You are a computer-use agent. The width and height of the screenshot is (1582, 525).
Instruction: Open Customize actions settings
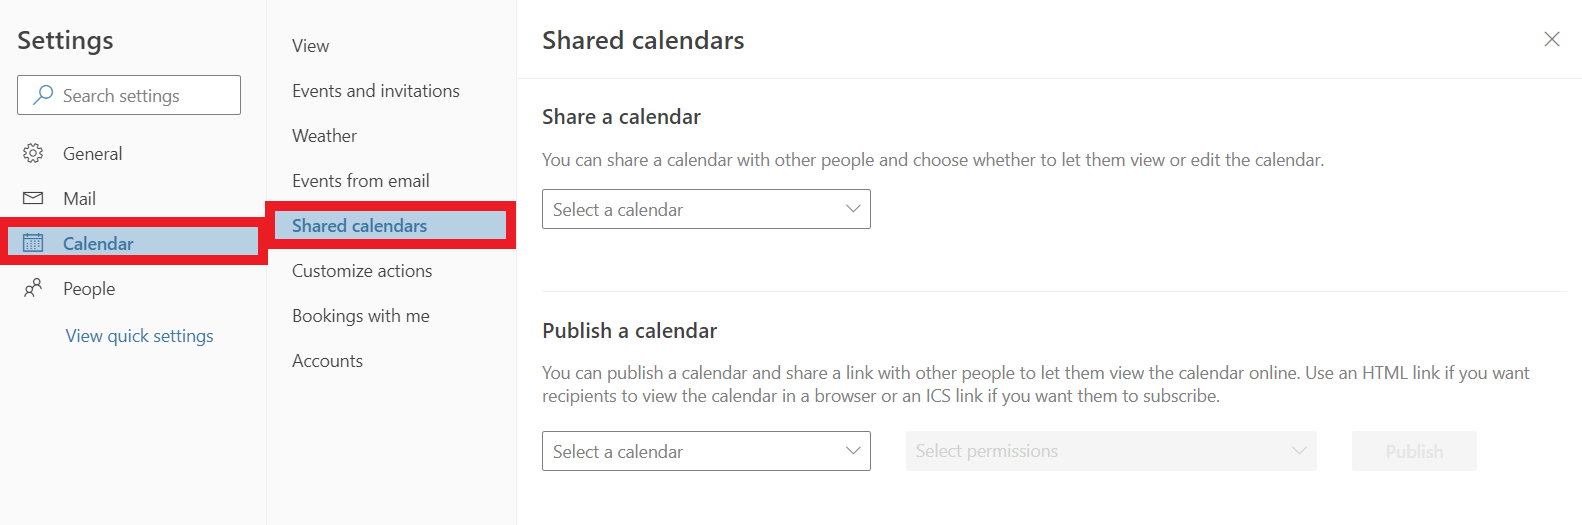pyautogui.click(x=362, y=271)
